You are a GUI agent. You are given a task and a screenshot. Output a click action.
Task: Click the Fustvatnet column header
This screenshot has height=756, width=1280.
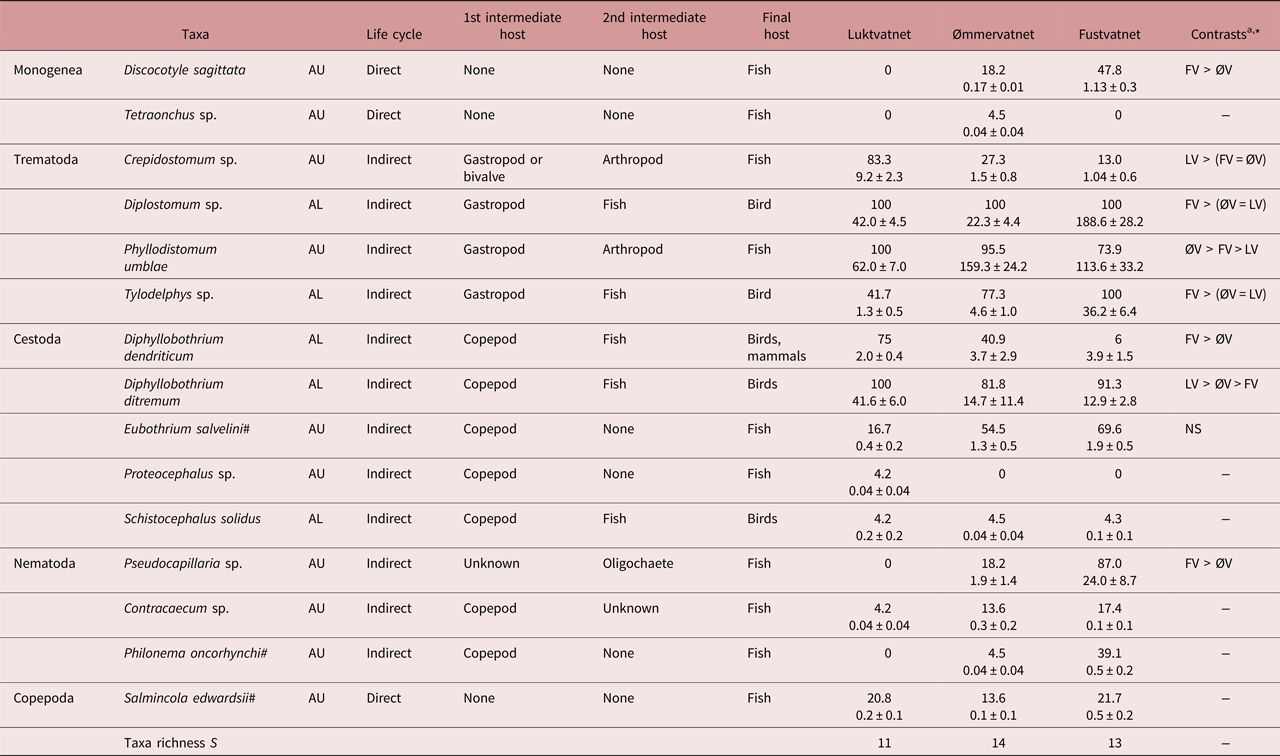1108,34
